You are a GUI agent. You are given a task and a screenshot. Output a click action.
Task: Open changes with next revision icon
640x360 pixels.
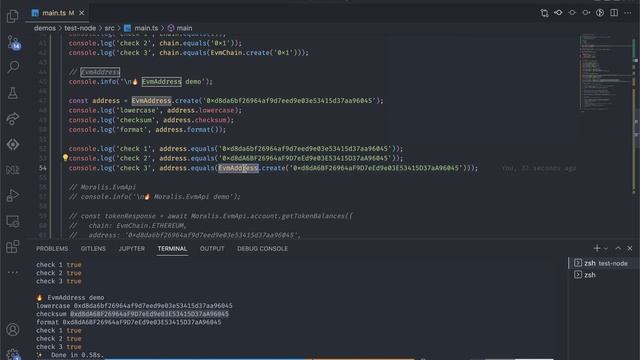pyautogui.click(x=586, y=13)
